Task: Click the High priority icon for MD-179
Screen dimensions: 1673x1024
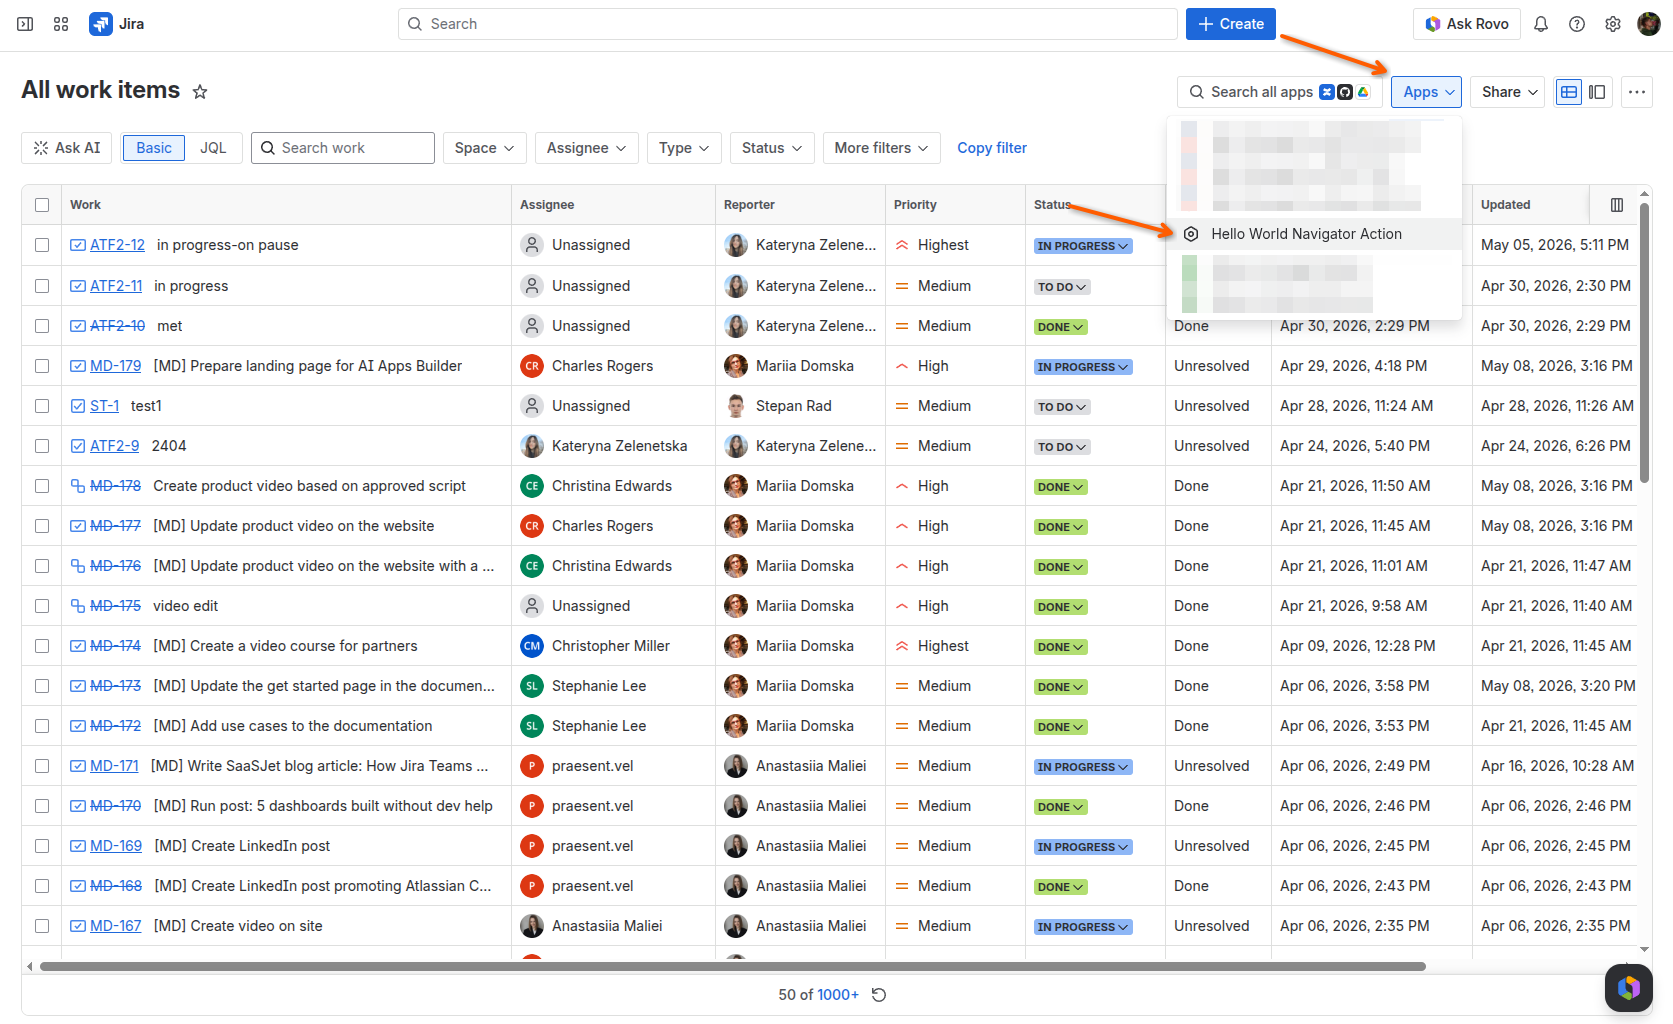Action: point(902,366)
